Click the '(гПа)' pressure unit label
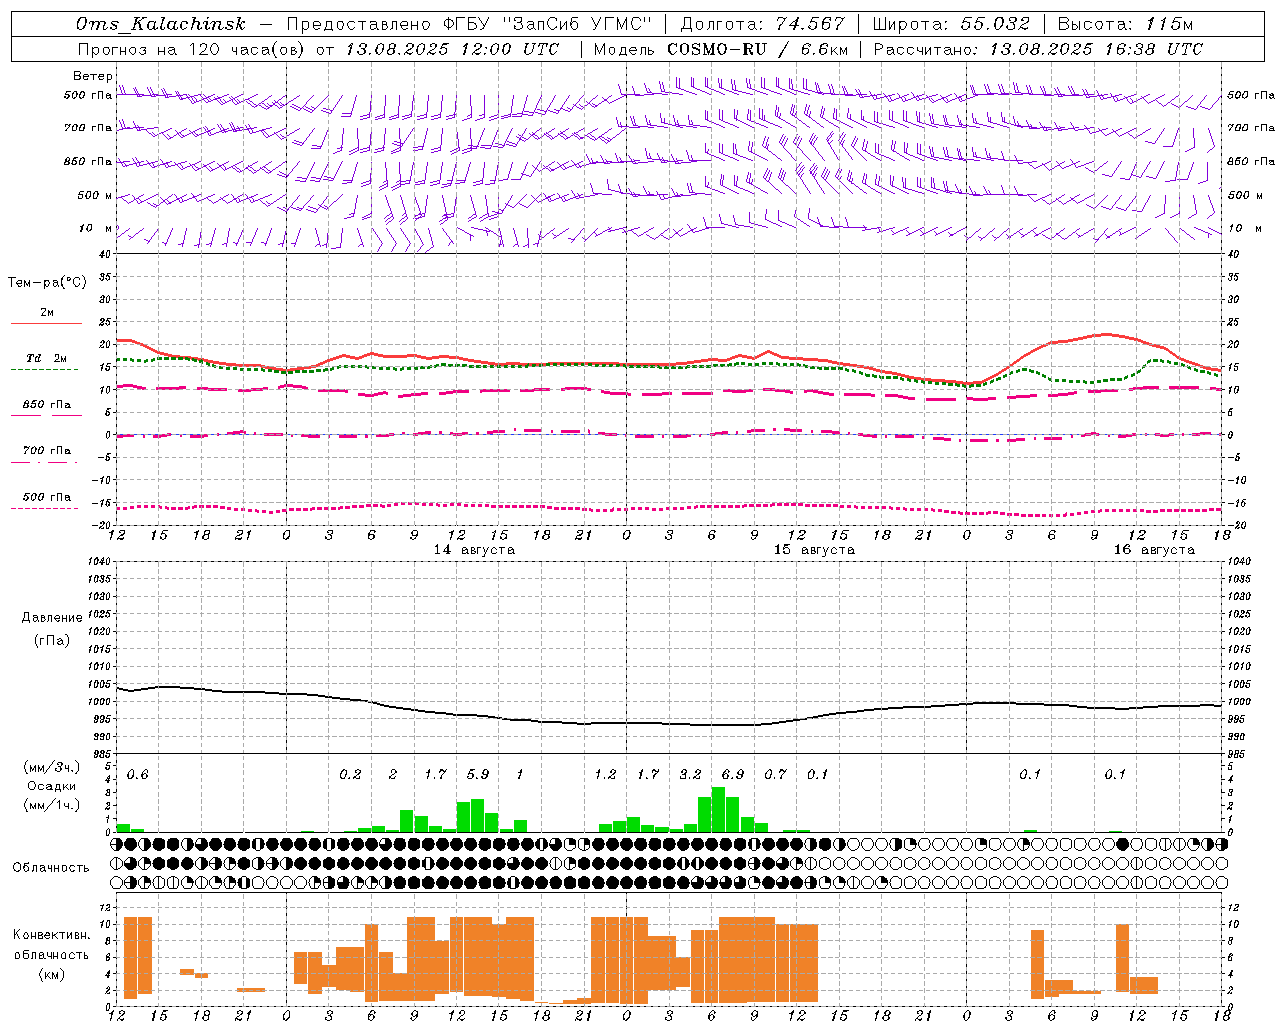Image resolution: width=1280 pixels, height=1024 pixels. click(52, 640)
